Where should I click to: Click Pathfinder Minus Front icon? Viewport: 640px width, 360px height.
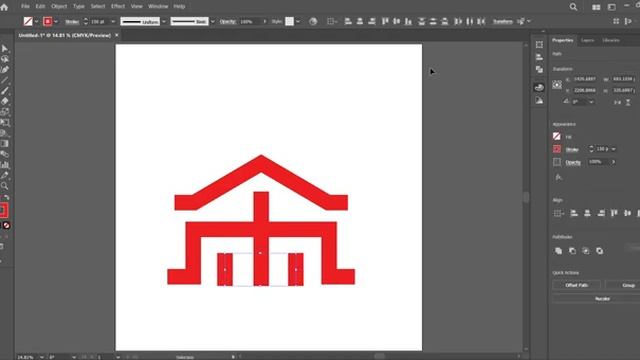[x=572, y=251]
